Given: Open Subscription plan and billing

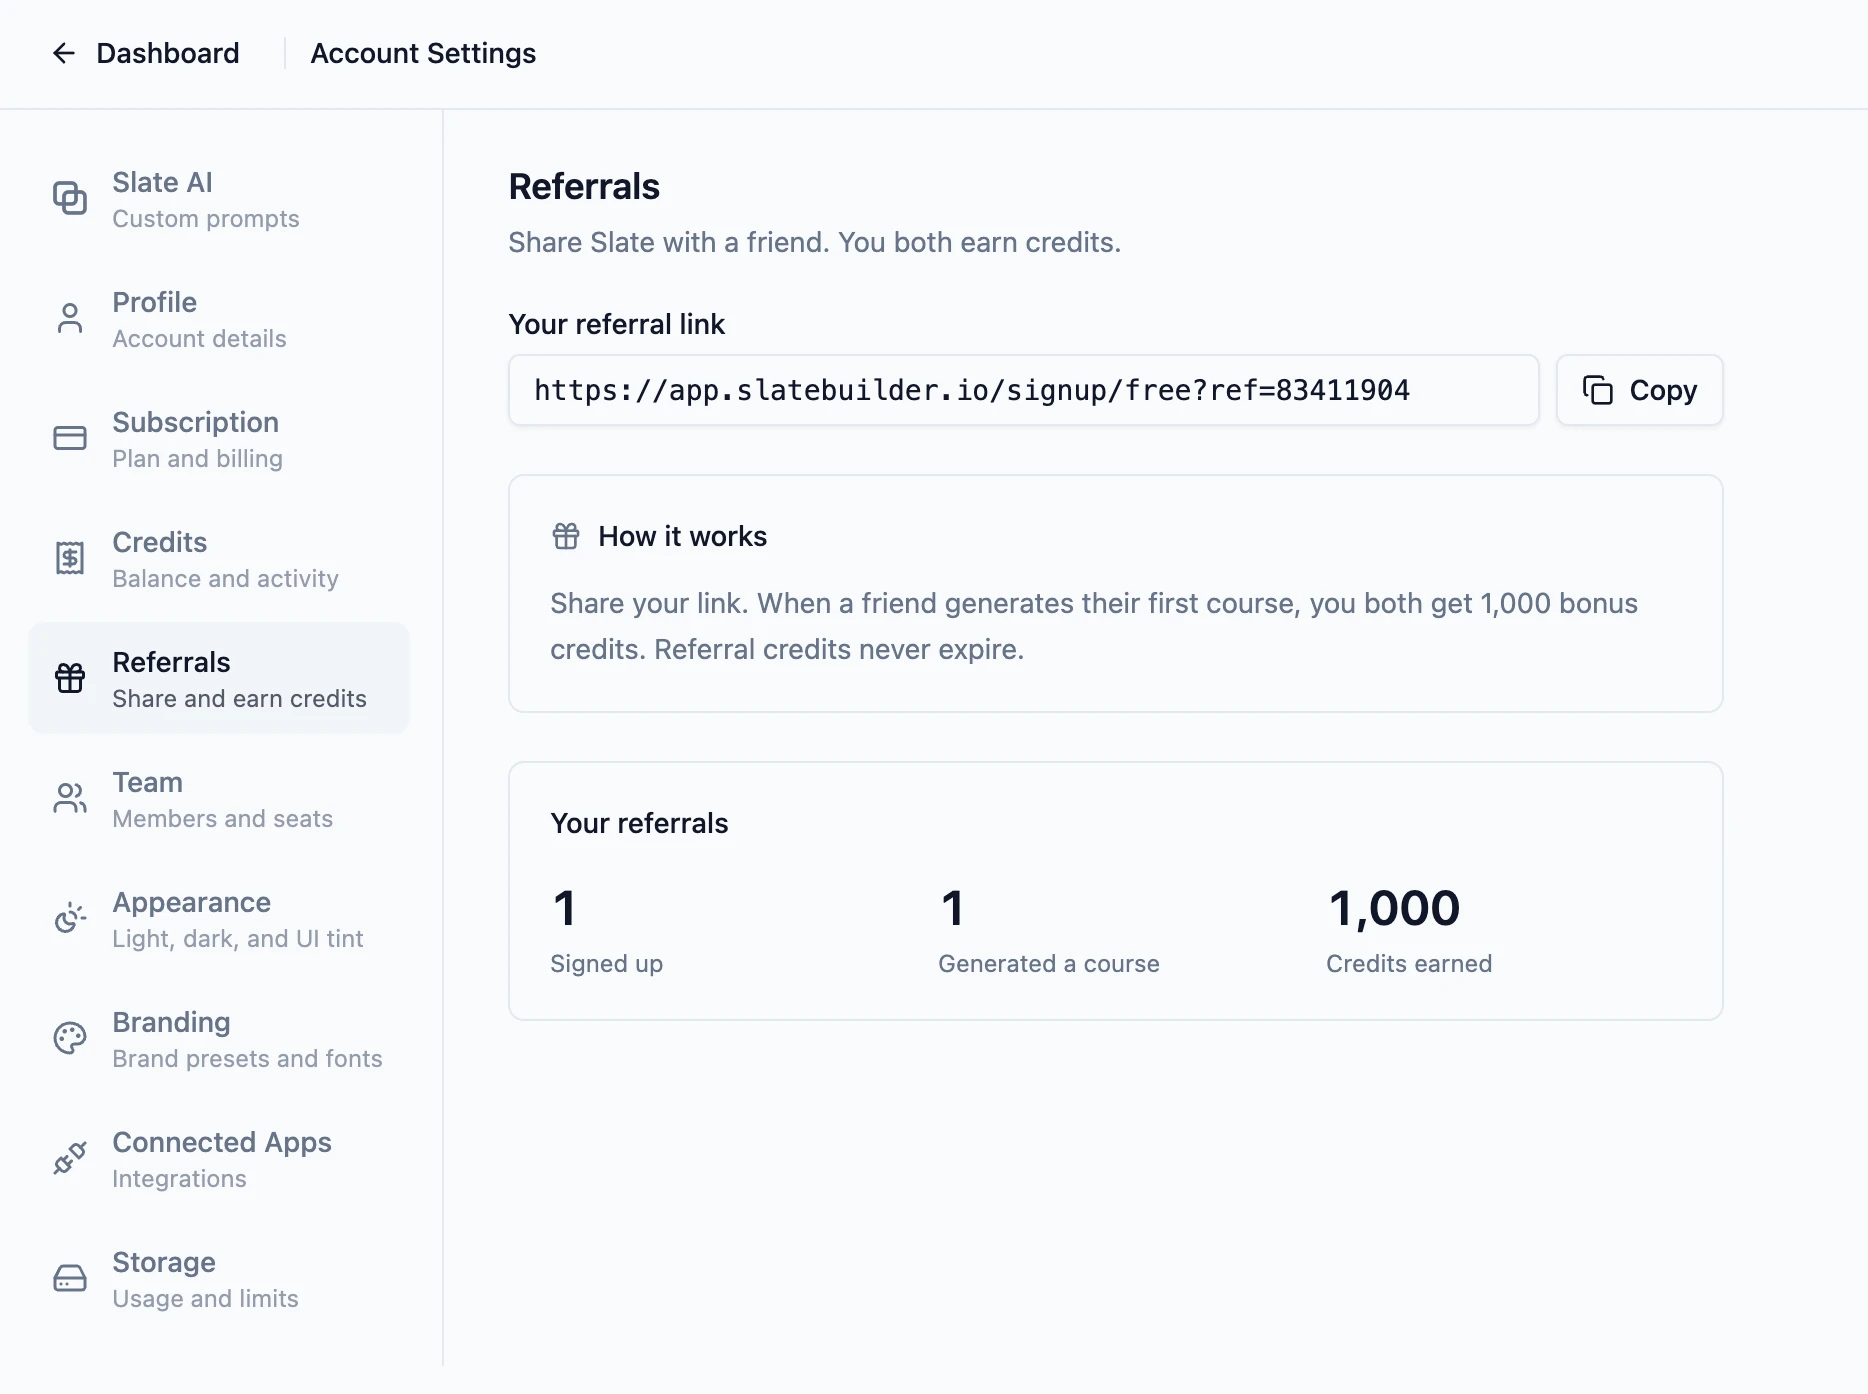Looking at the screenshot, I should [219, 438].
